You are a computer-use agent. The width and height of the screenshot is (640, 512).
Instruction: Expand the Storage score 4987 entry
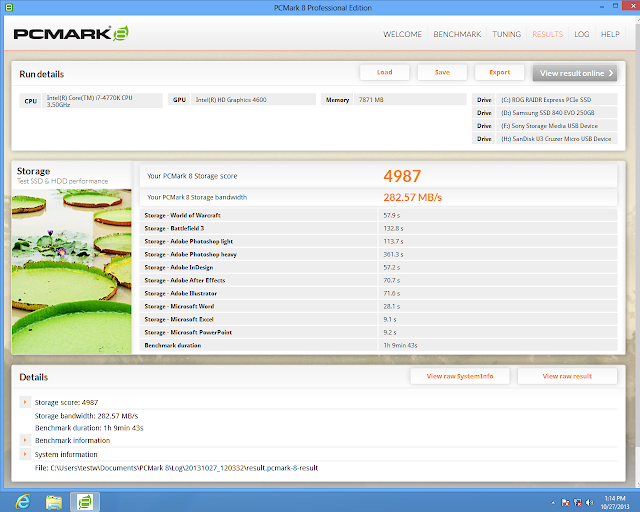tap(25, 402)
